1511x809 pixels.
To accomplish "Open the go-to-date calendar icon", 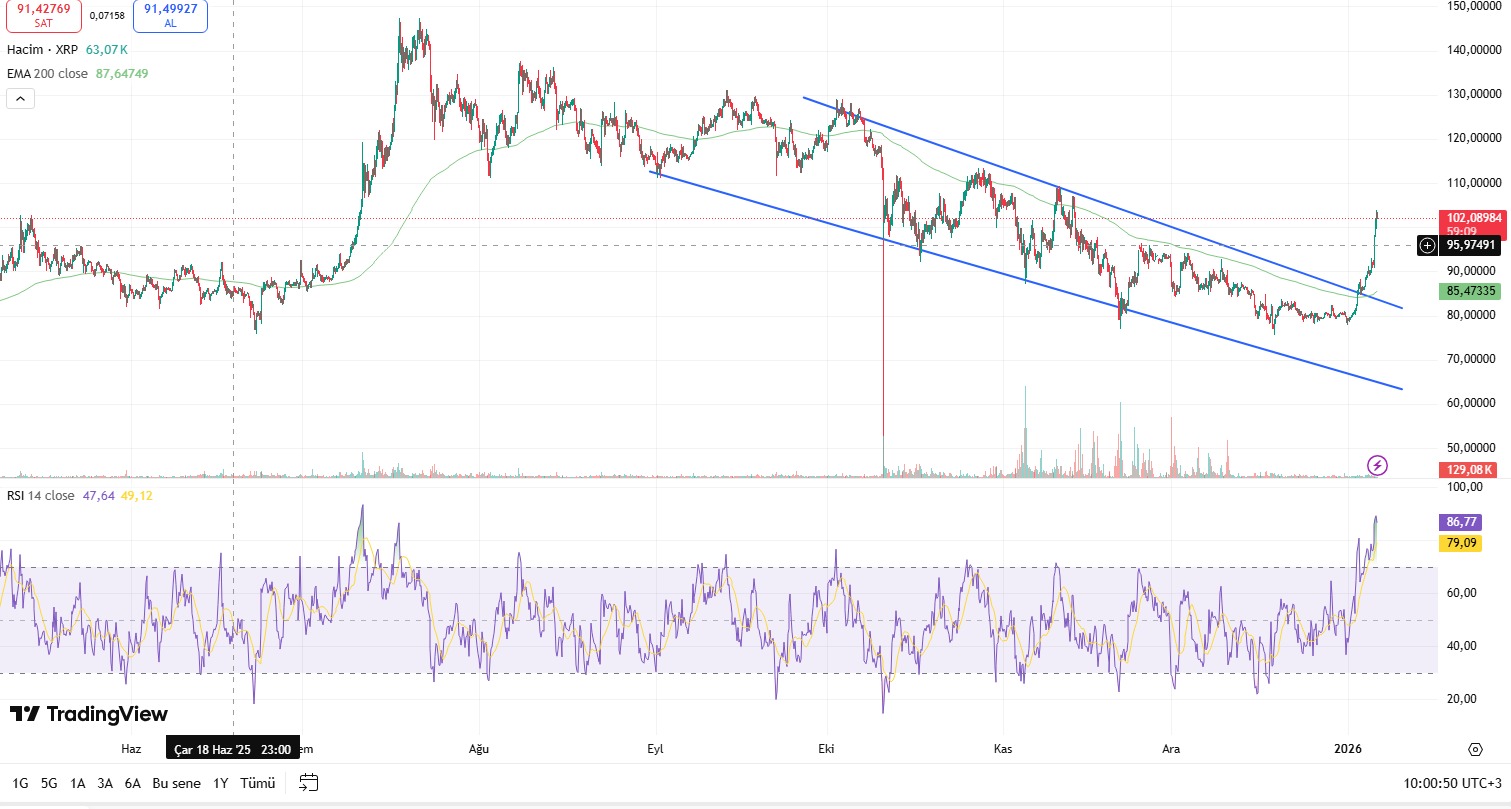I will (309, 783).
